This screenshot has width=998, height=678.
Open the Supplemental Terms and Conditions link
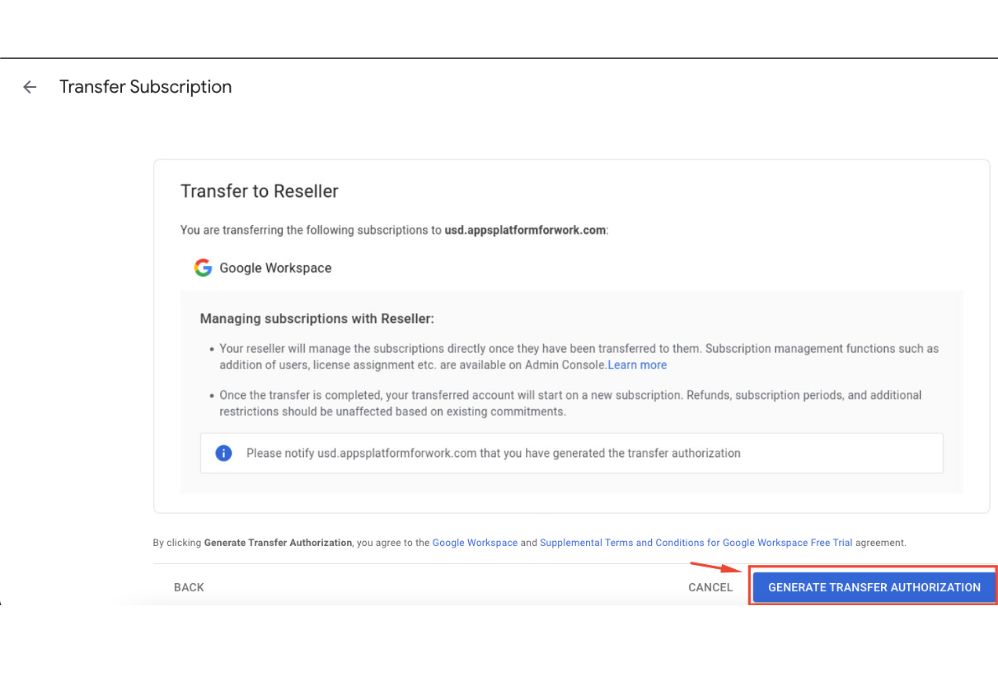coord(695,542)
